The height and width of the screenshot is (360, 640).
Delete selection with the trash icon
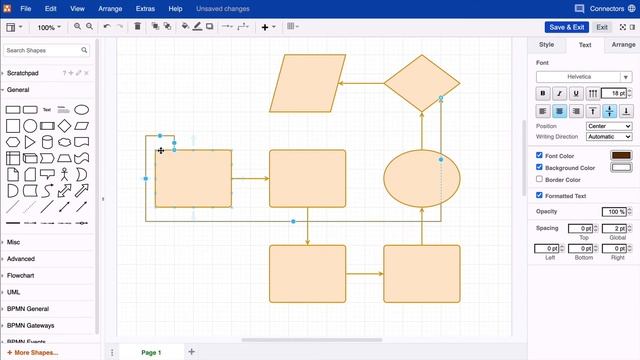pos(138,27)
